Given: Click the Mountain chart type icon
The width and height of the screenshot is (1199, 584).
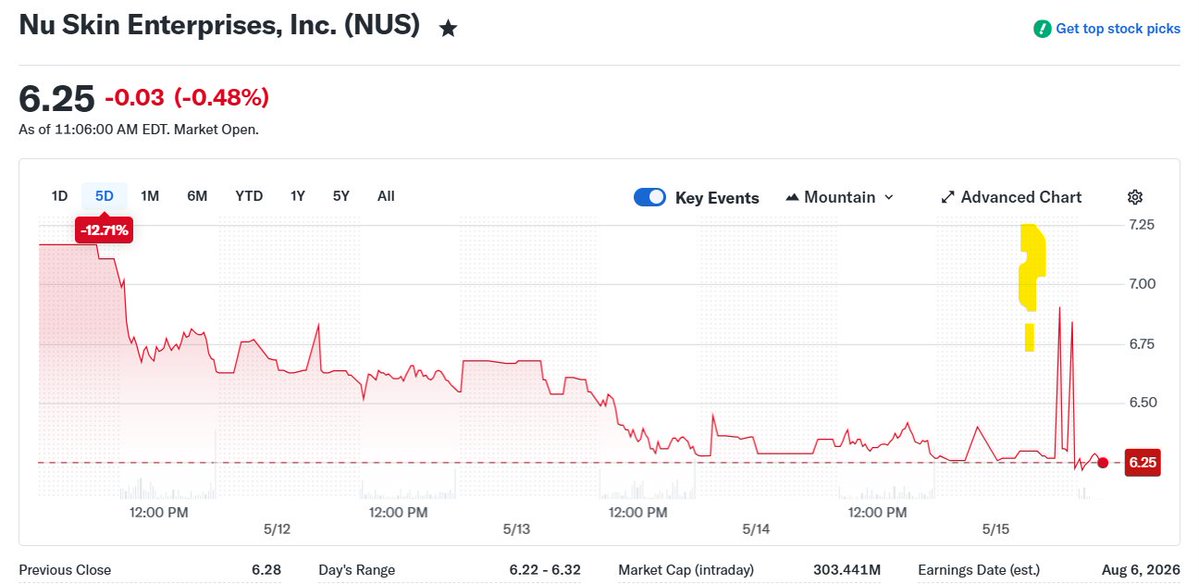Looking at the screenshot, I should coord(792,197).
